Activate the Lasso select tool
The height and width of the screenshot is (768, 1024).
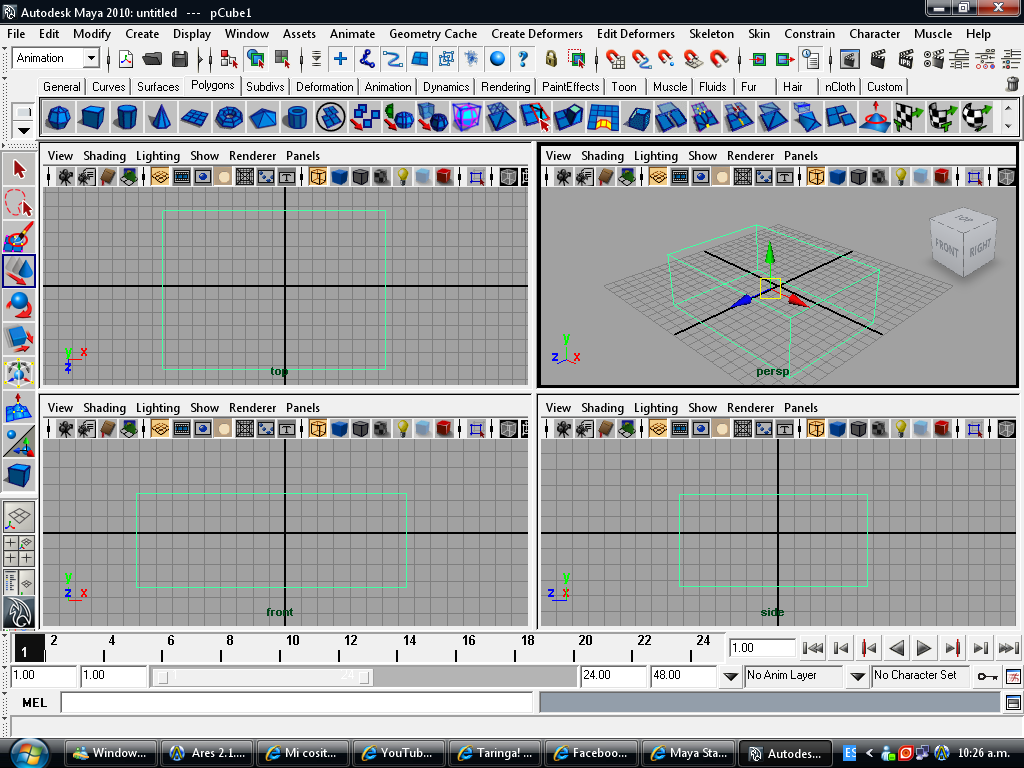tap(19, 204)
